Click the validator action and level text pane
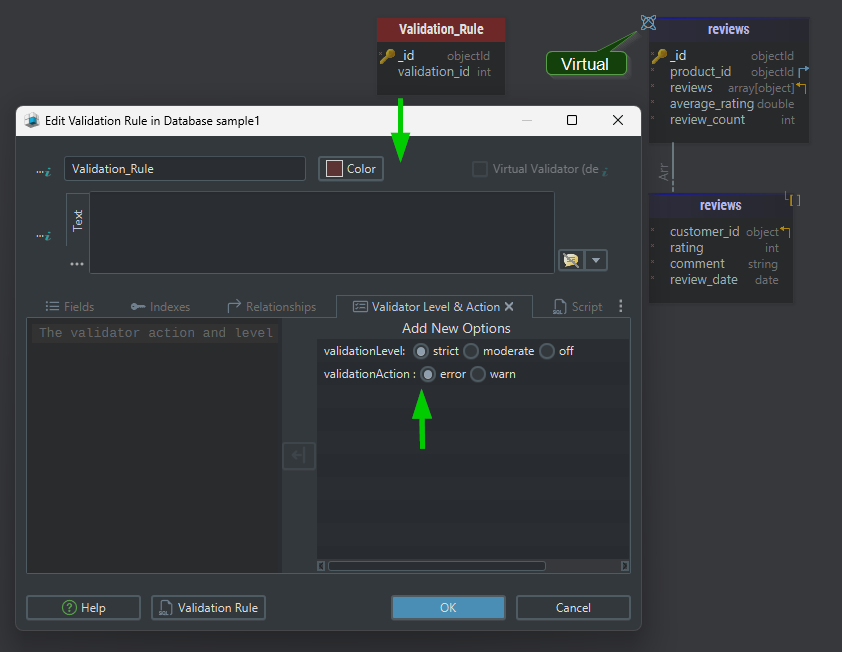This screenshot has width=842, height=652. [x=155, y=446]
